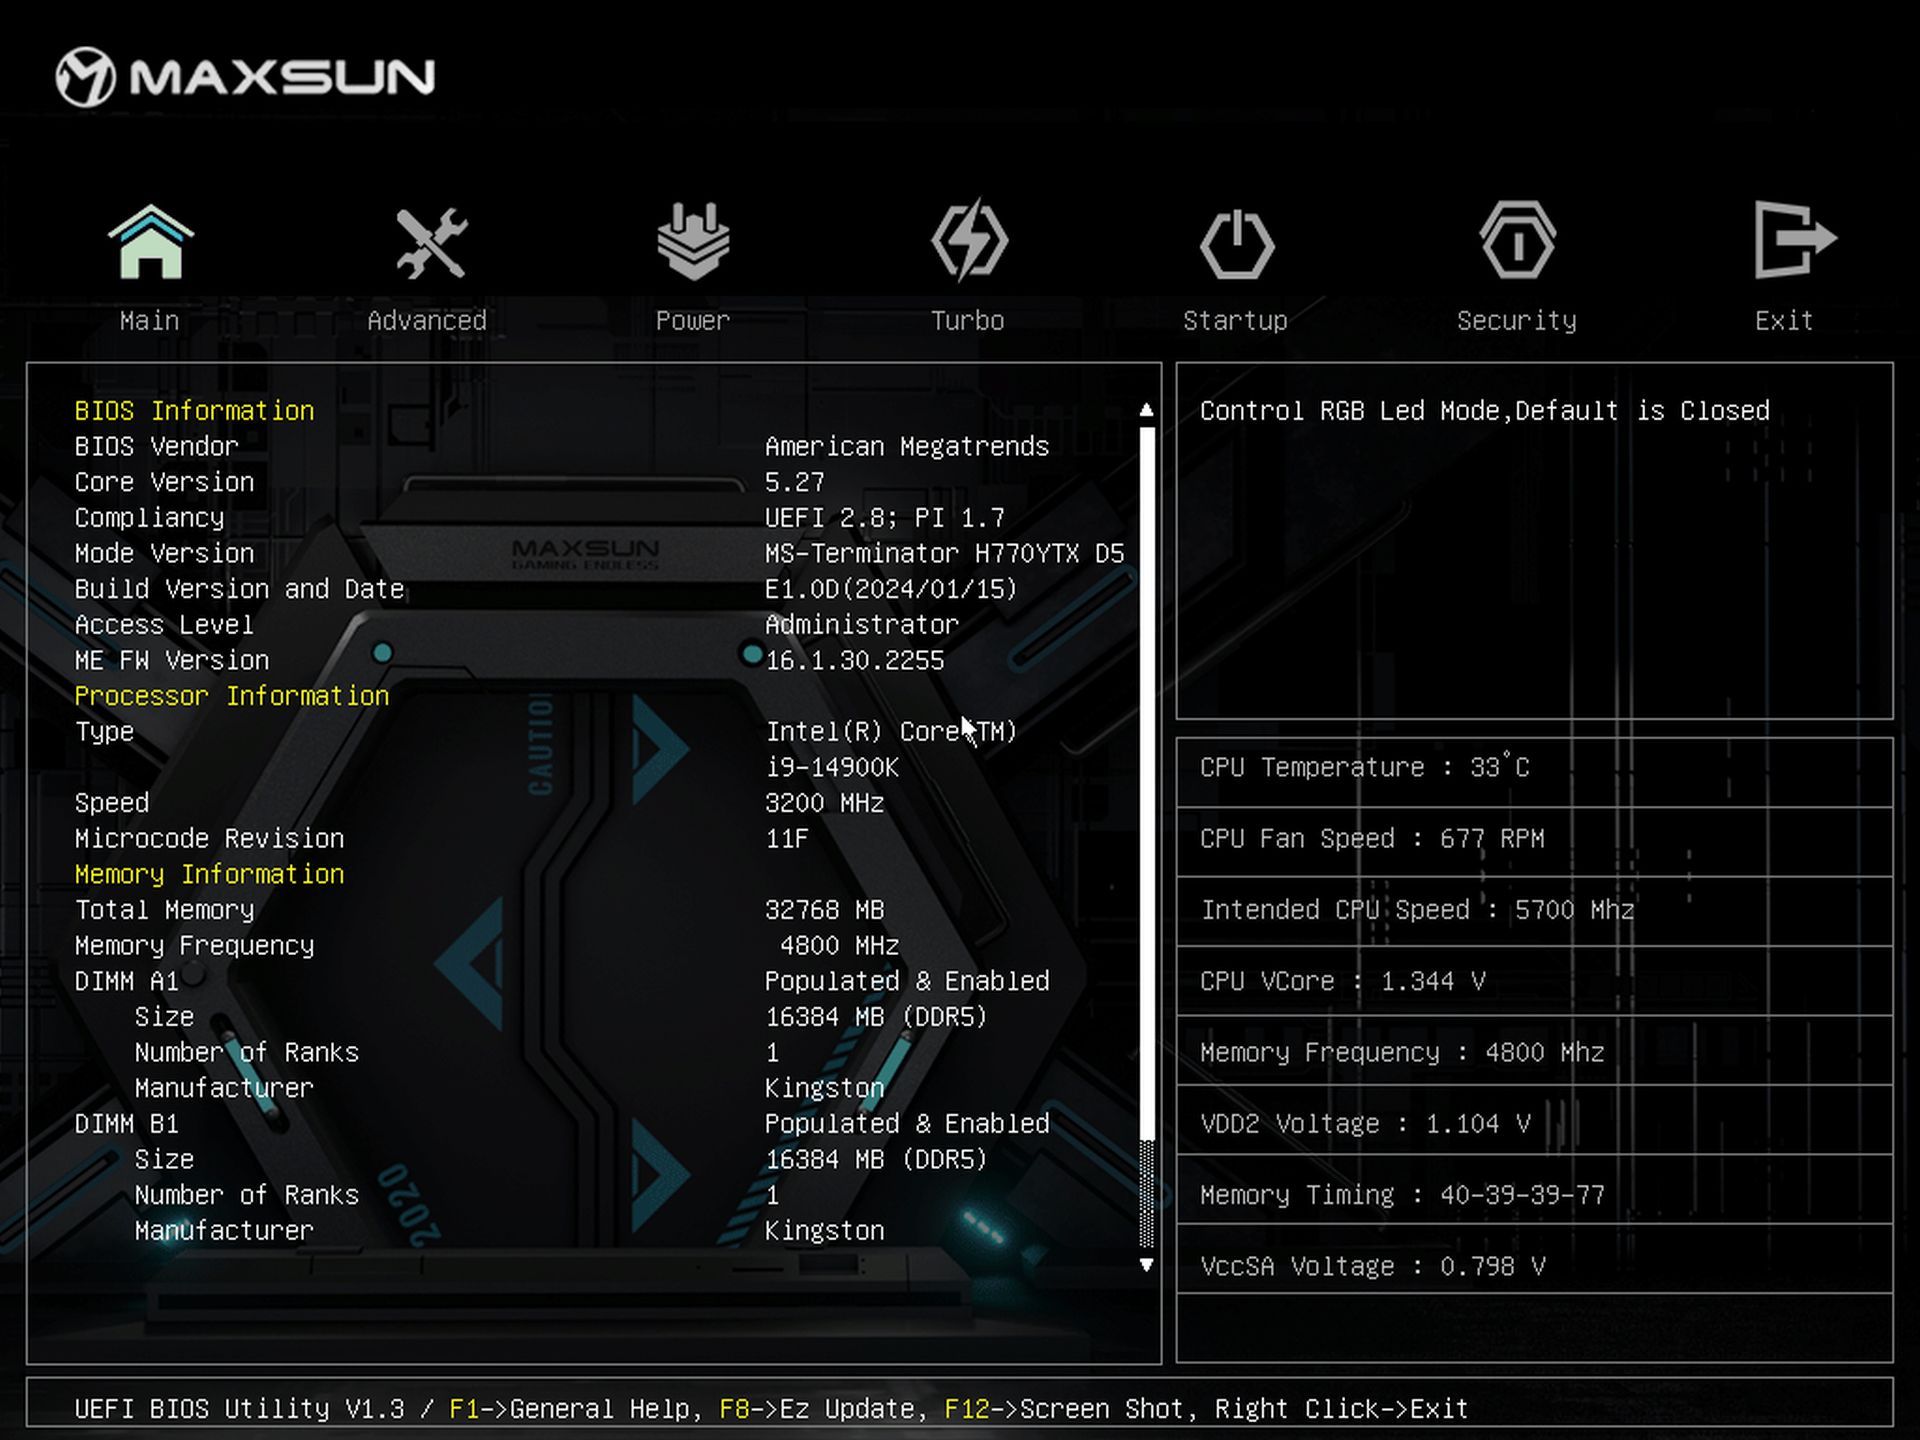Select Build Version and Date label
This screenshot has width=1920, height=1440.
239,589
